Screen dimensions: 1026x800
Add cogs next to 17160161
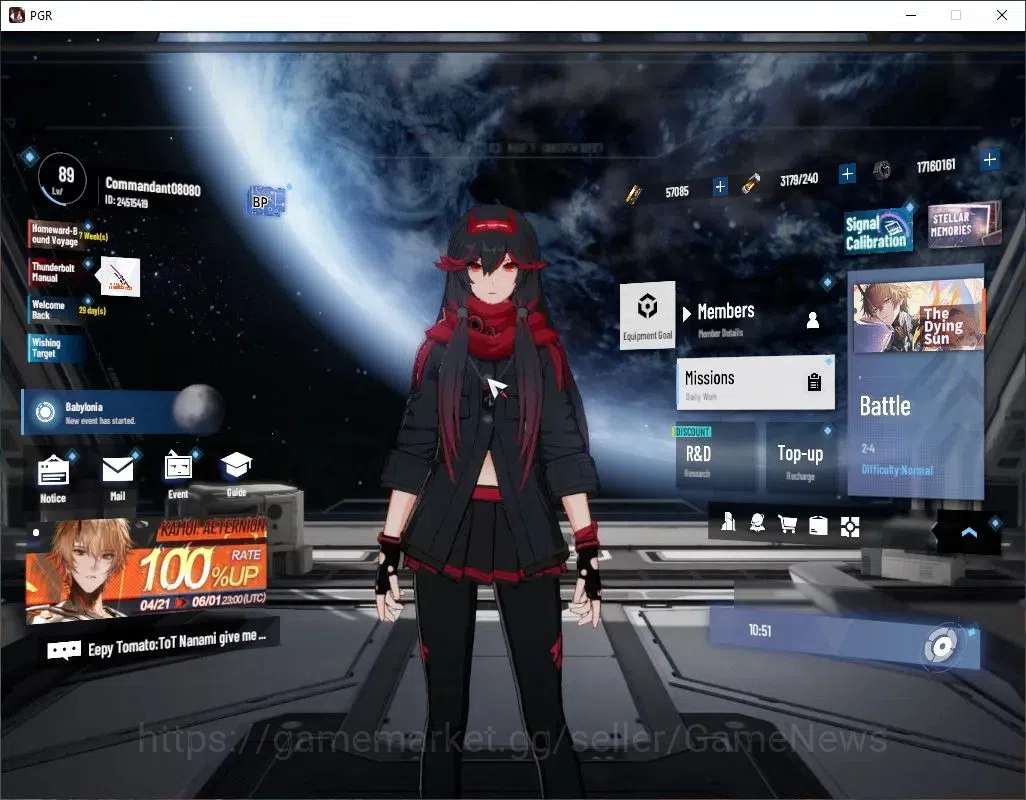989,160
